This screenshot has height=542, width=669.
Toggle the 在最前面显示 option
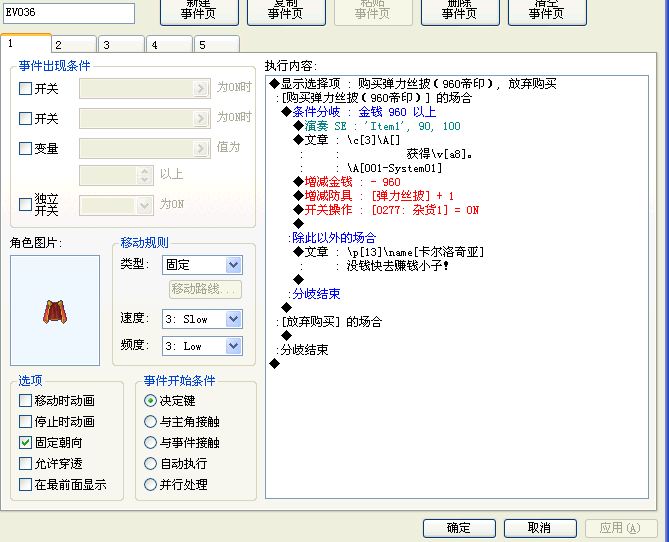[26, 485]
